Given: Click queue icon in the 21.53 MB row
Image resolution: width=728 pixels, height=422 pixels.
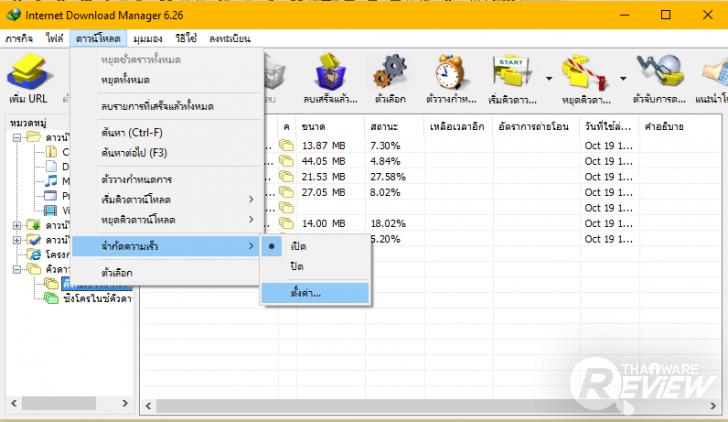Looking at the screenshot, I should tap(286, 176).
